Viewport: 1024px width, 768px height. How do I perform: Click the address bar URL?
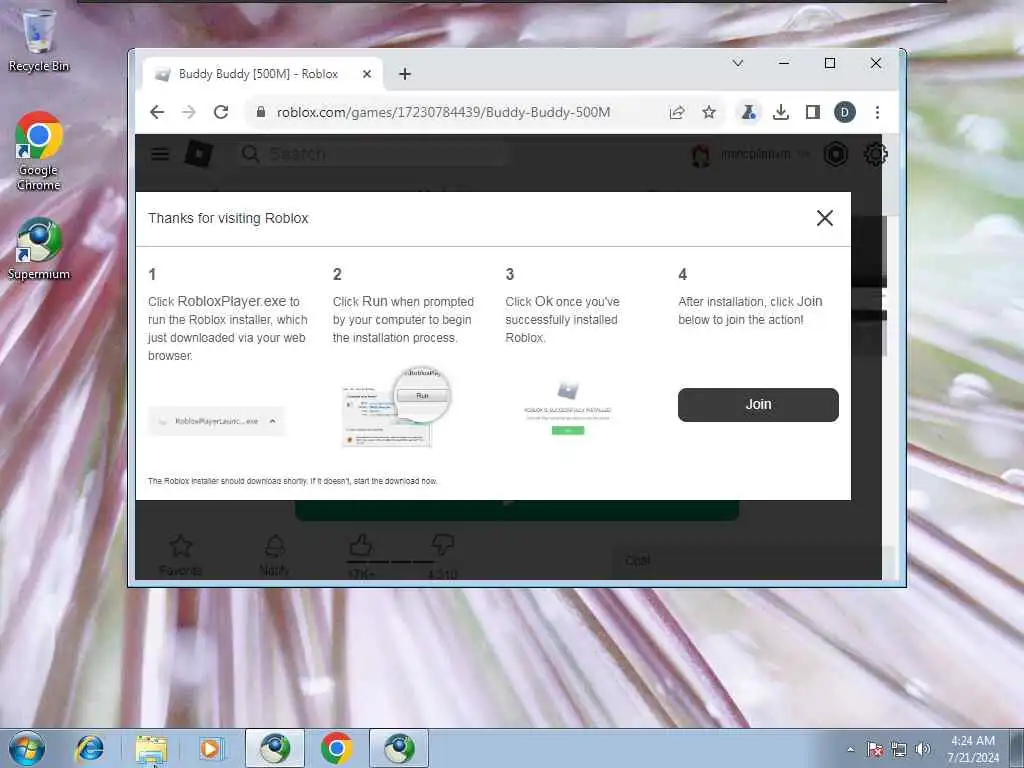pos(443,112)
